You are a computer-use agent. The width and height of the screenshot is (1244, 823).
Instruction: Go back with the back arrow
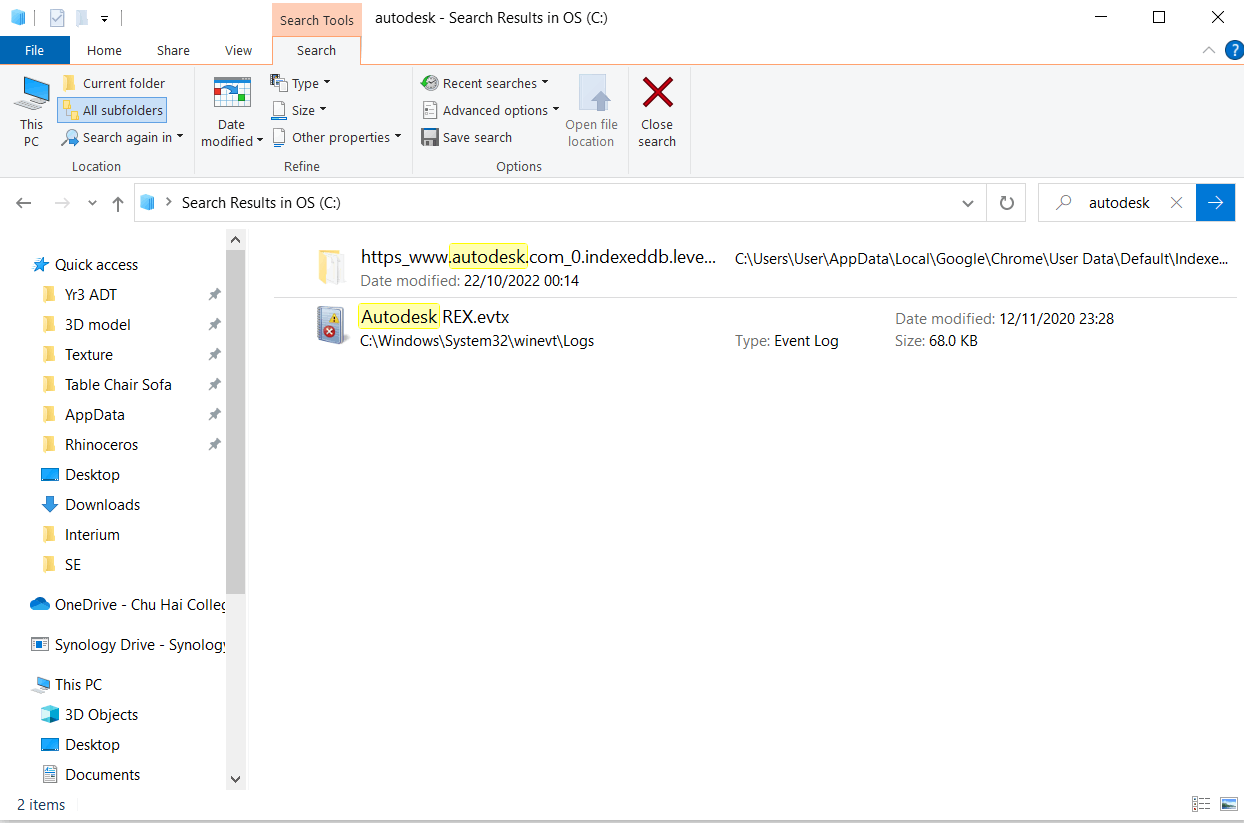[x=24, y=203]
